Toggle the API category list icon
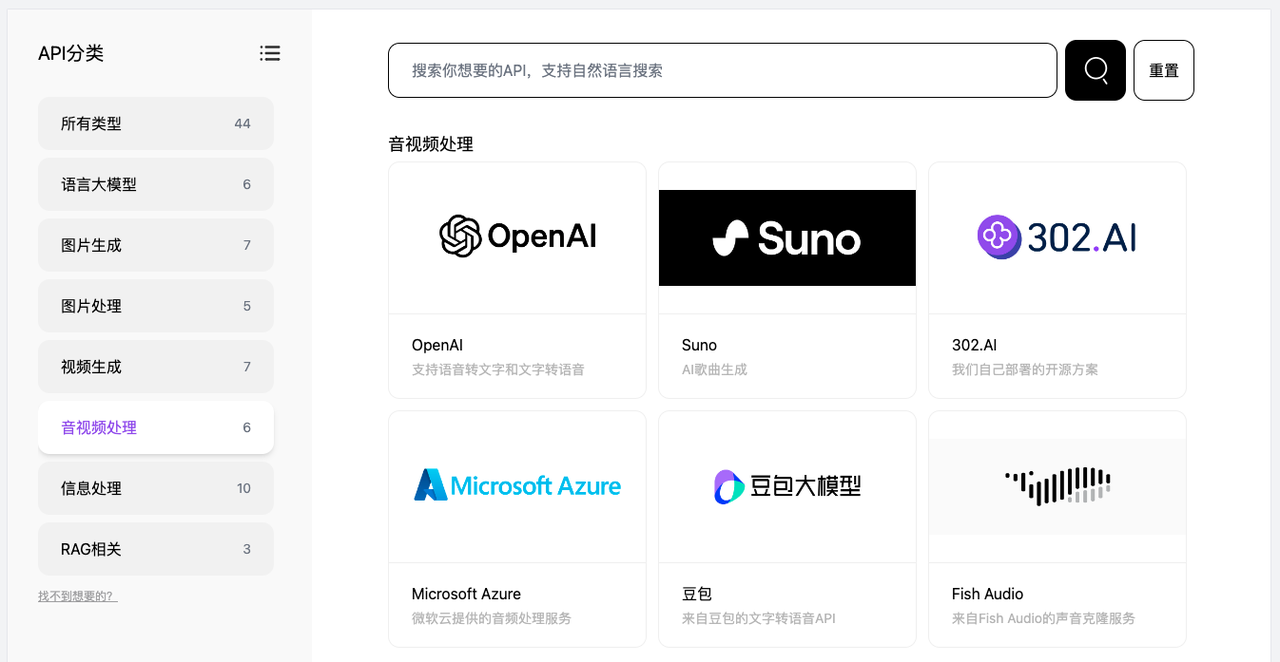The image size is (1280, 662). click(270, 53)
